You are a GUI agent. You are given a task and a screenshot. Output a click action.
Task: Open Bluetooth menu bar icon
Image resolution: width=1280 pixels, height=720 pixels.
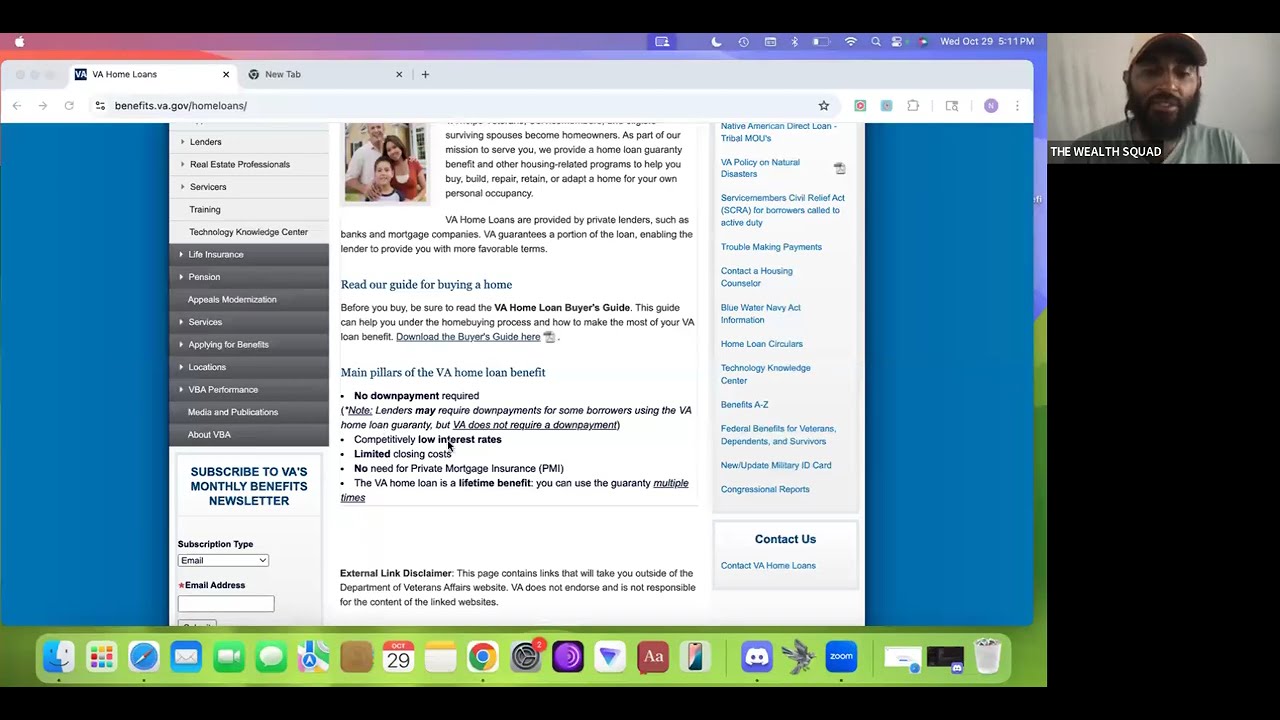[x=795, y=42]
